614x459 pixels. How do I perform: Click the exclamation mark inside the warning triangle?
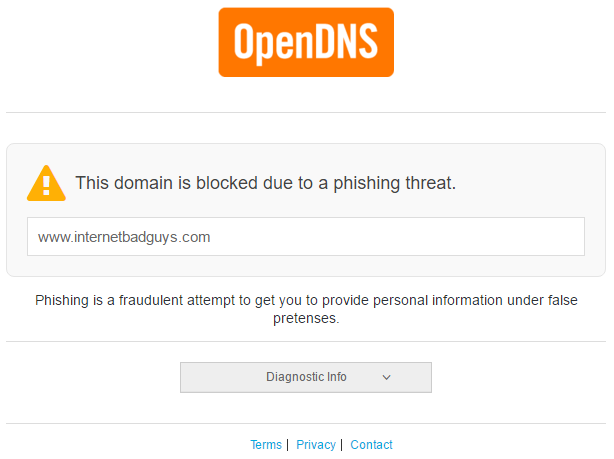pos(46,185)
